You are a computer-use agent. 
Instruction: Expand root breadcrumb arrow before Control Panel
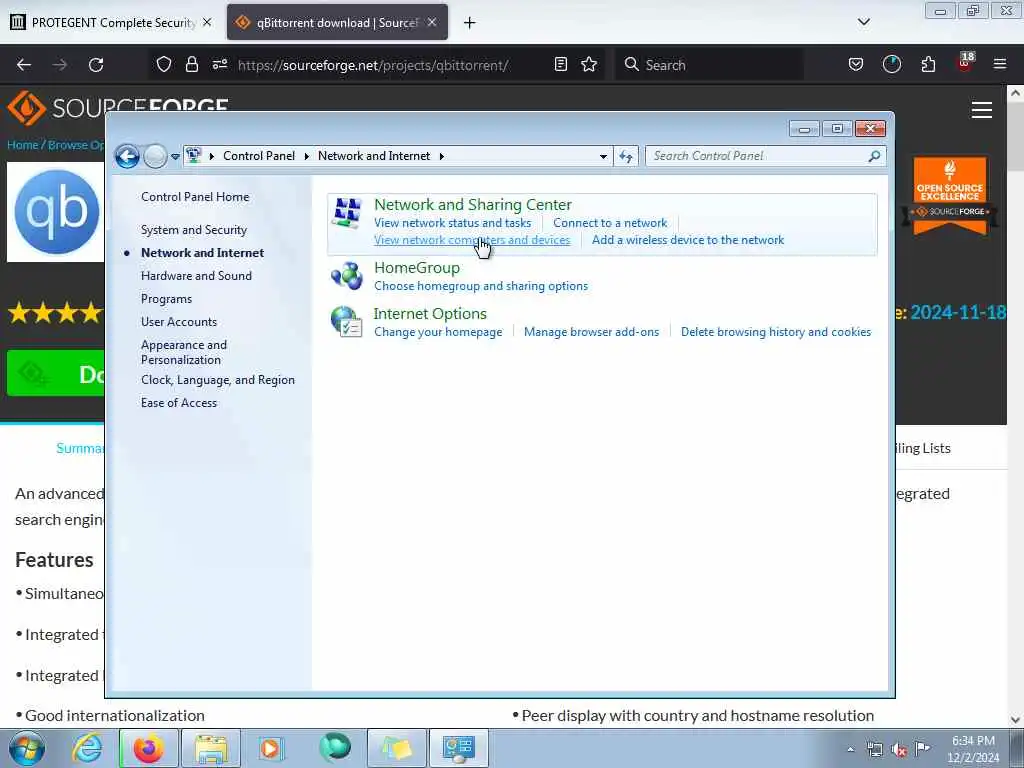click(212, 156)
